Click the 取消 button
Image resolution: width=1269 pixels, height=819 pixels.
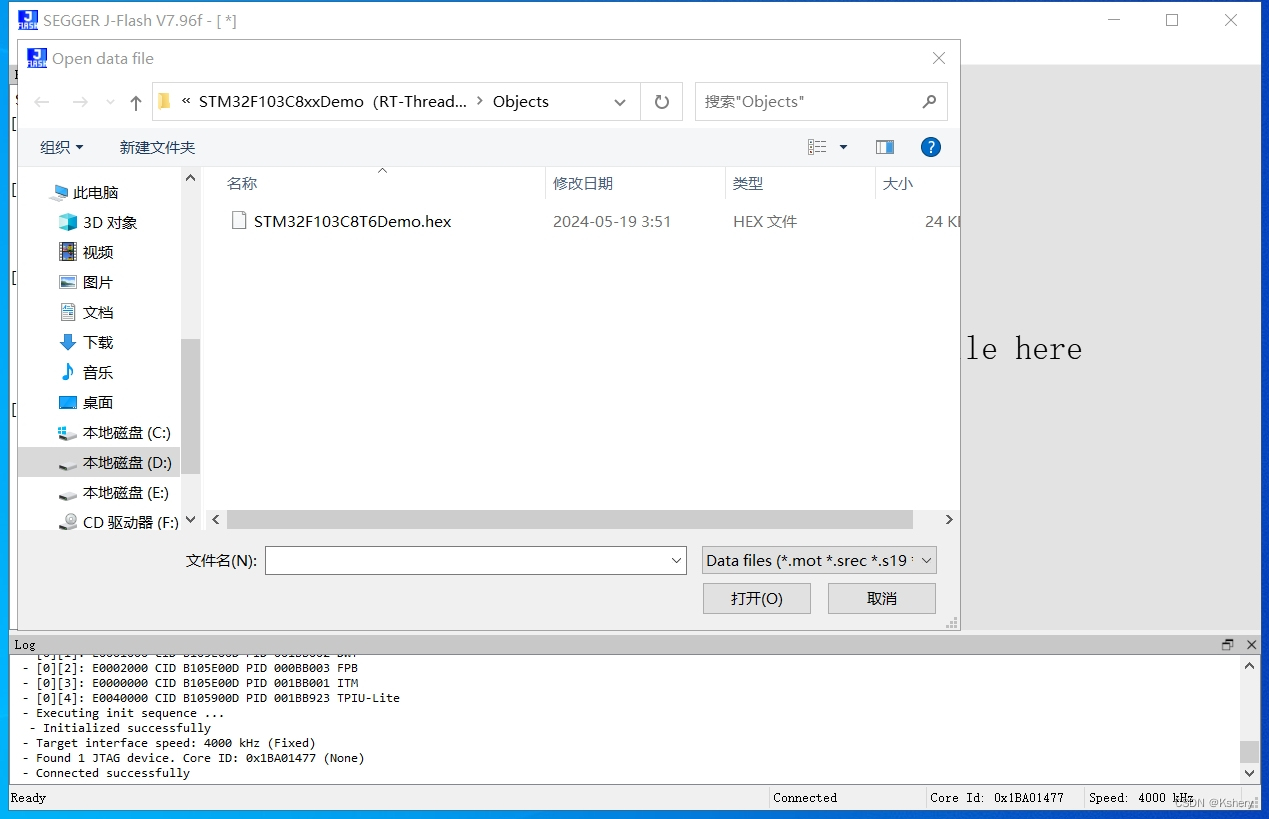(882, 598)
